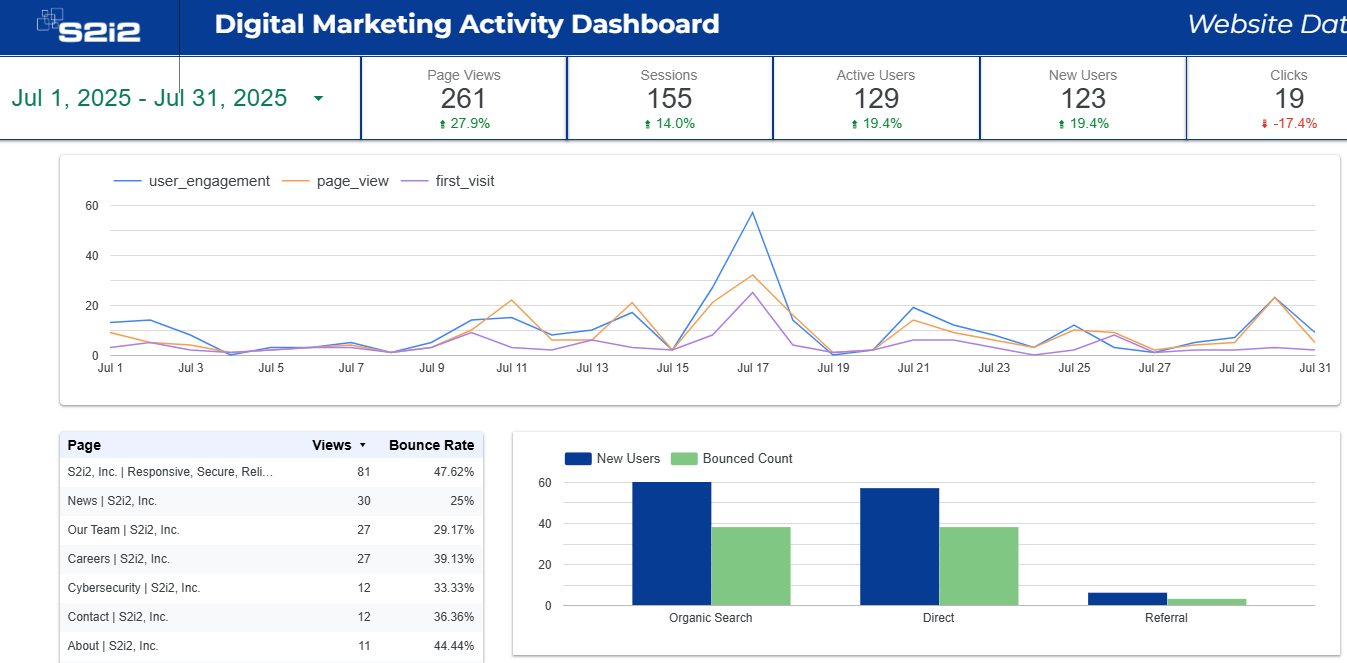Sort table by Bounce Rate header
The height and width of the screenshot is (663, 1347).
tap(431, 445)
